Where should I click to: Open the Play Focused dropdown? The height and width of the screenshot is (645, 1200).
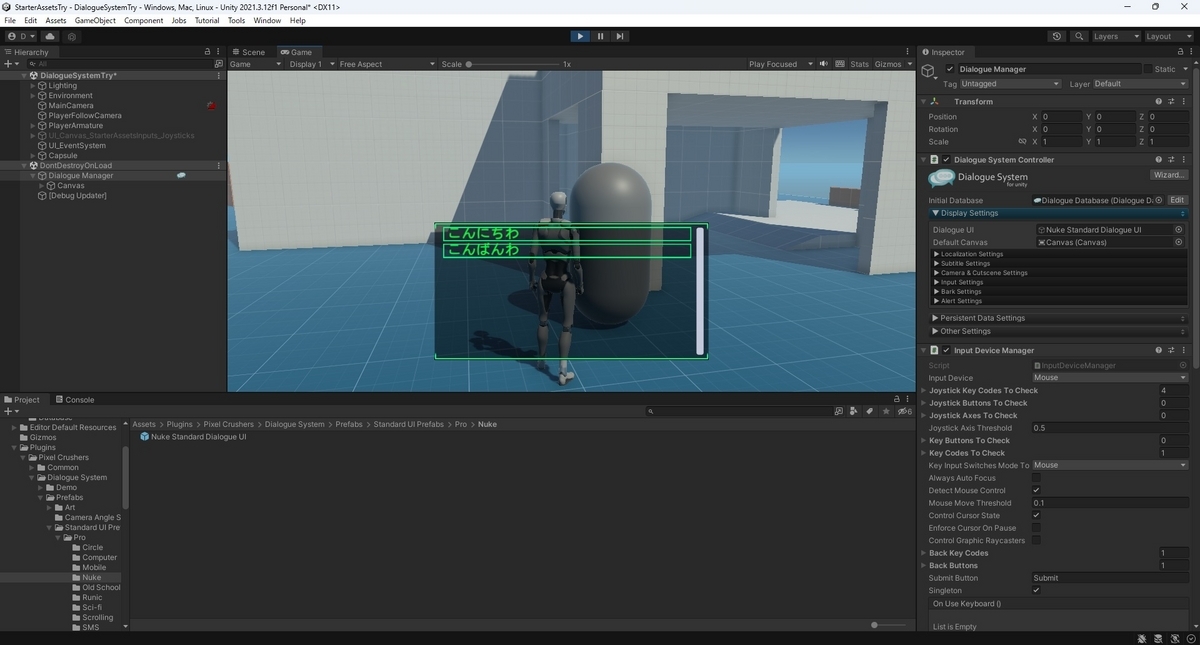click(x=779, y=64)
